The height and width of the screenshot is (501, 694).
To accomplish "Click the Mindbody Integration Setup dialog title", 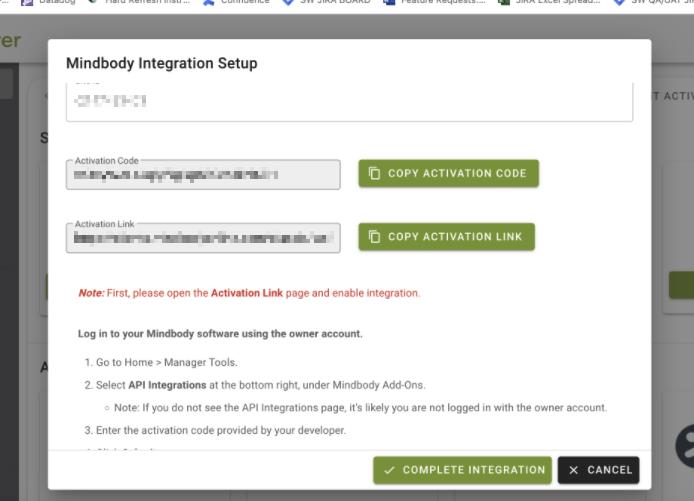I will (162, 63).
